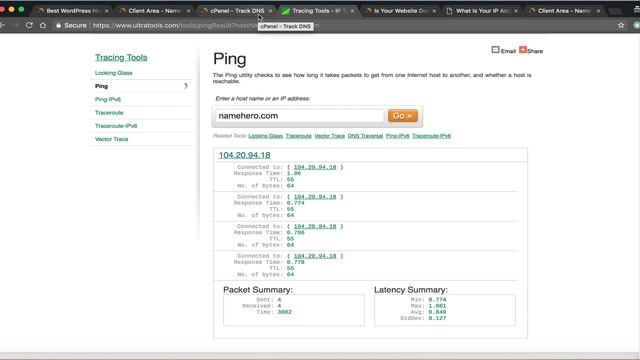Image resolution: width=640 pixels, height=360 pixels.
Task: Close the Best WordPress tab
Action: (x=107, y=11)
